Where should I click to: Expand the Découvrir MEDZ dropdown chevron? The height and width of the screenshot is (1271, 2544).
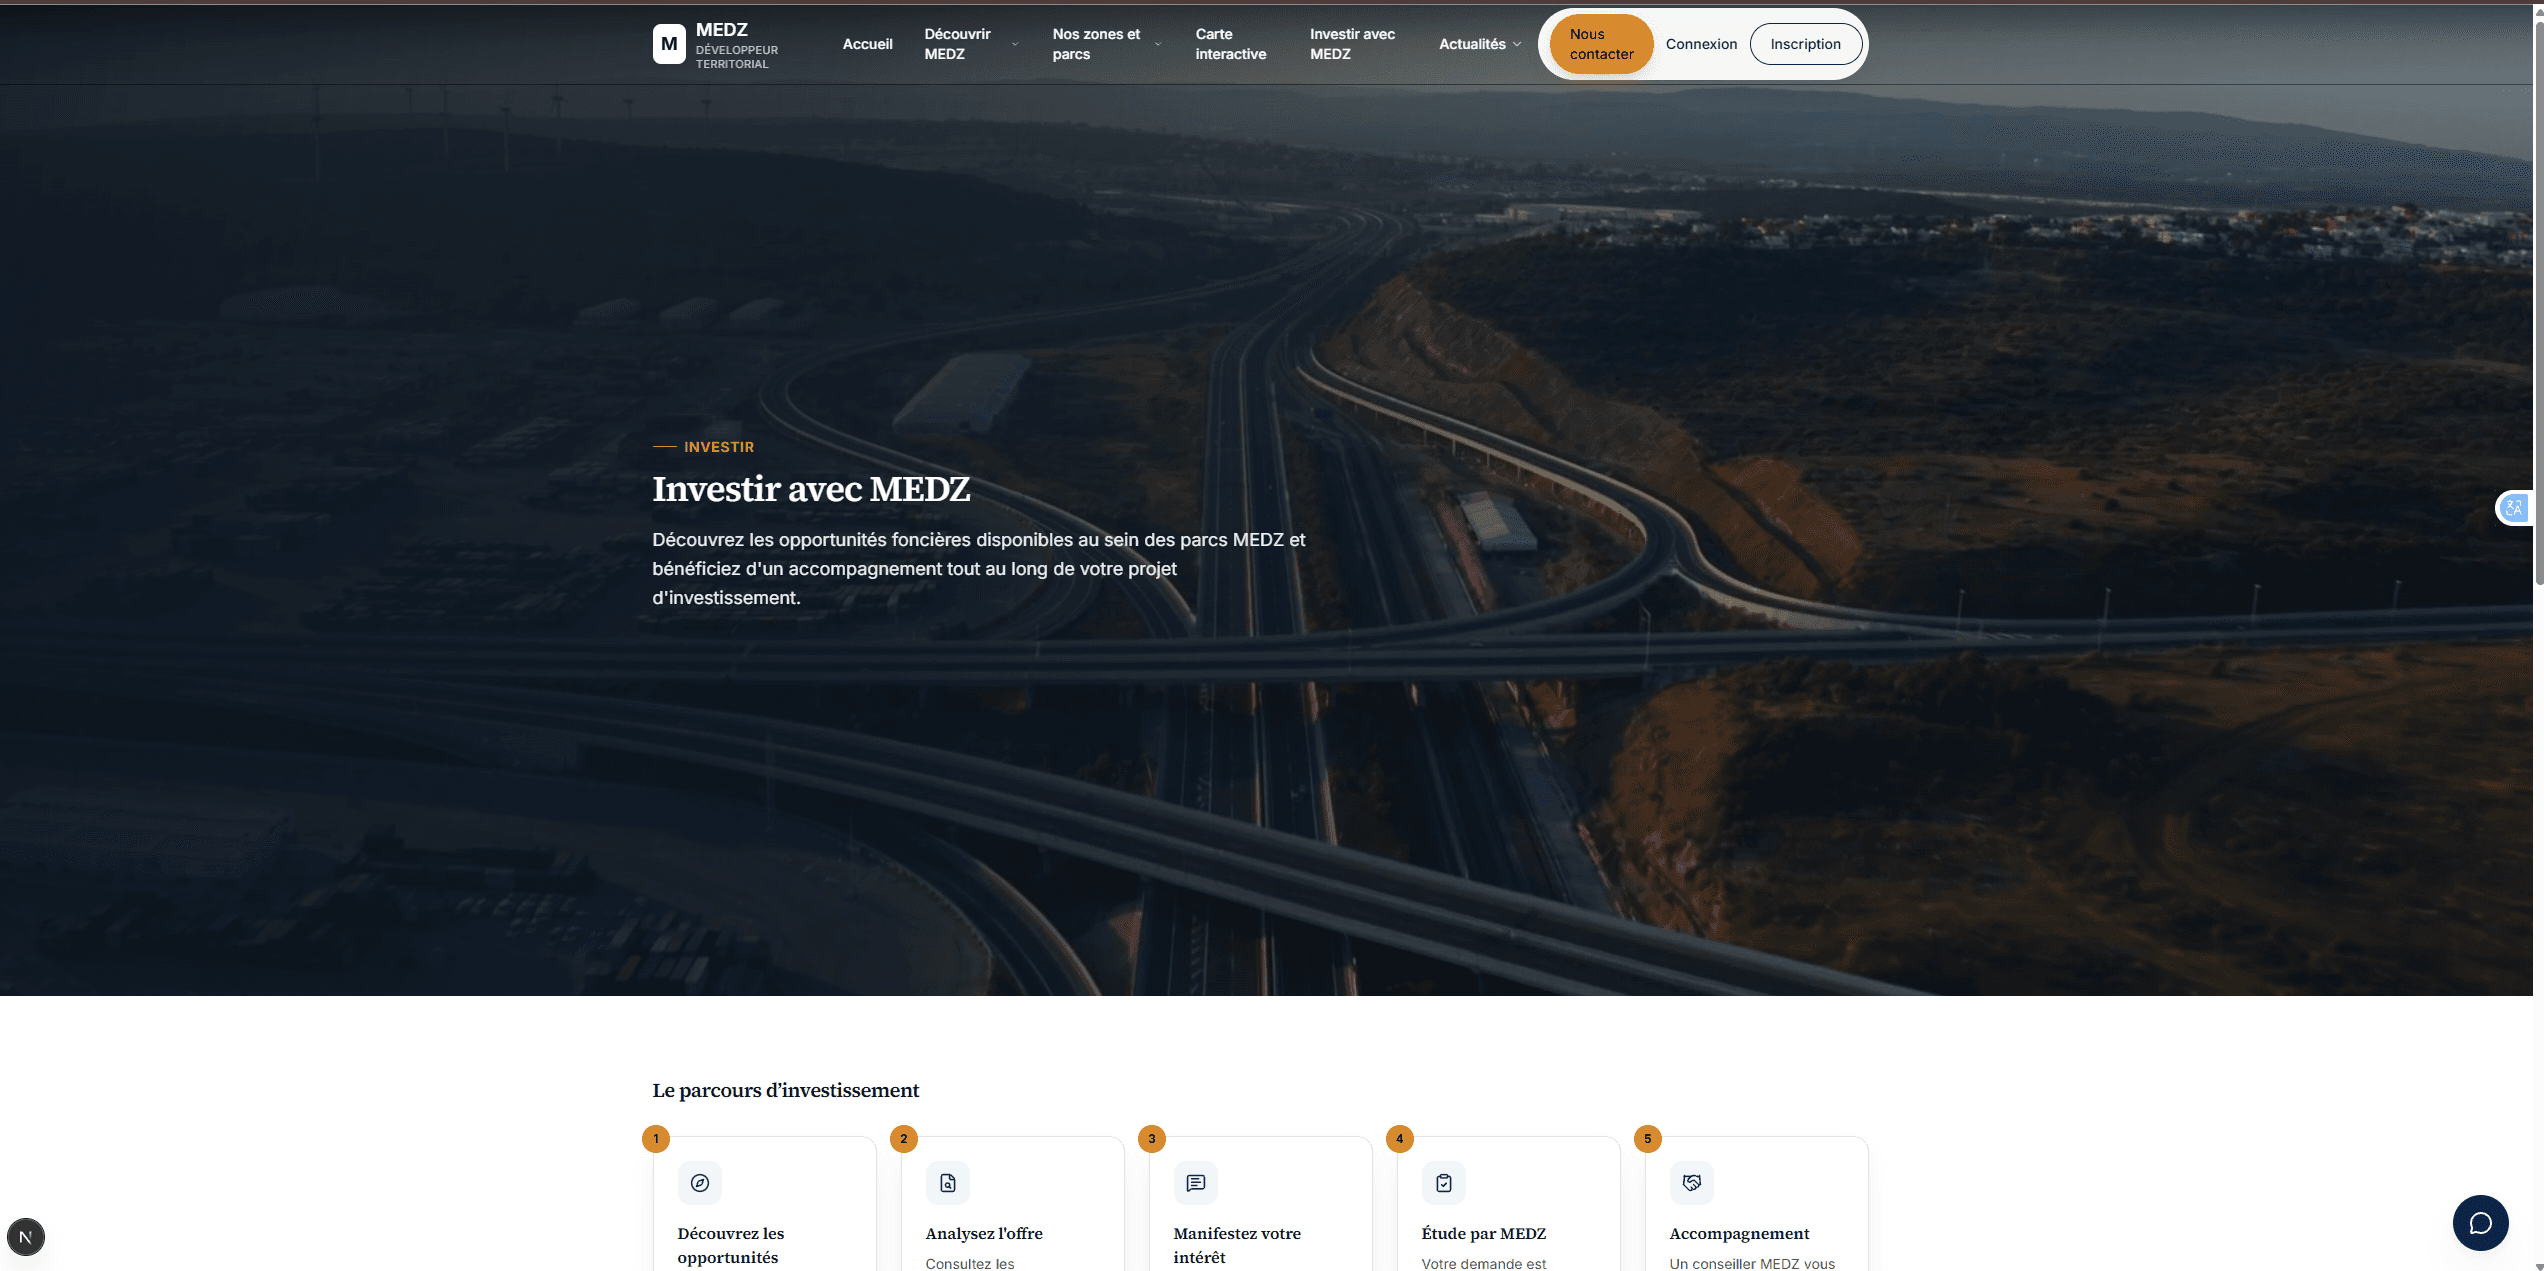tap(1015, 44)
